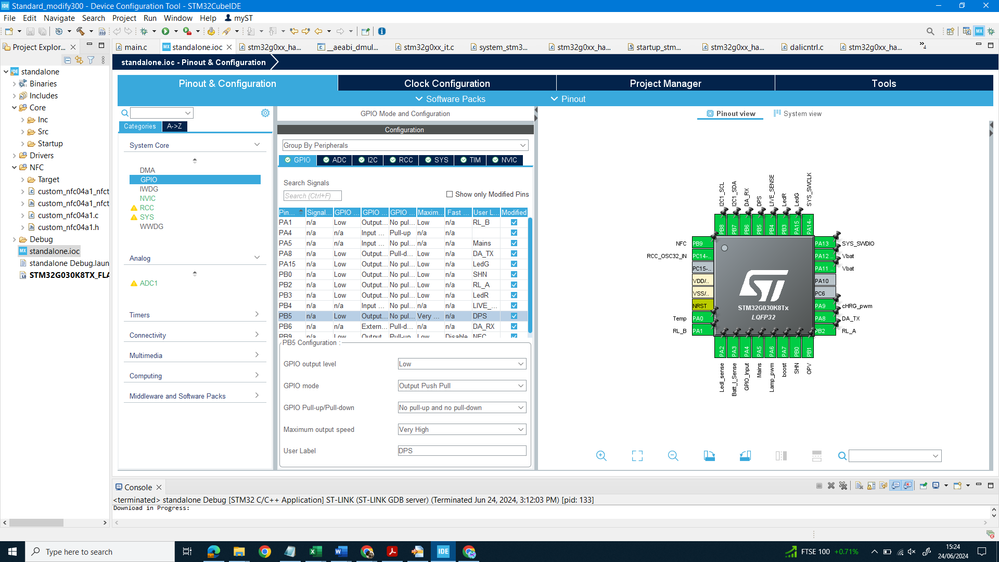Screen dimensions: 999x562
Task: Click the myST account button
Action: coord(238,18)
